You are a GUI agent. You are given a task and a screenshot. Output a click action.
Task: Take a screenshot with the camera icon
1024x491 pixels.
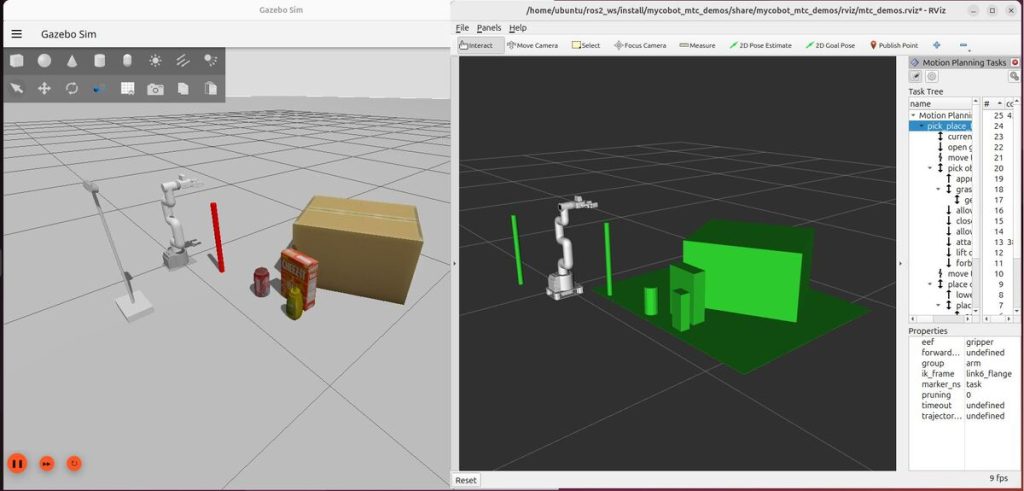click(155, 89)
